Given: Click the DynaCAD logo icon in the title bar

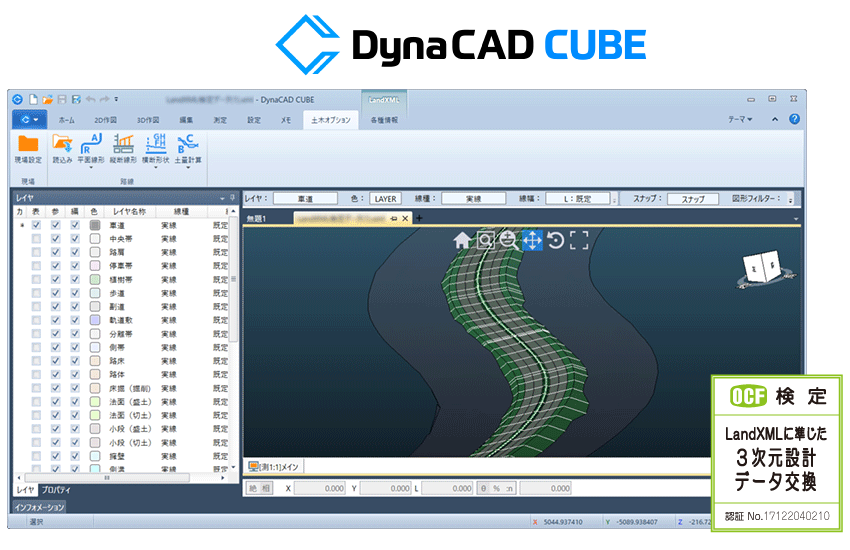Looking at the screenshot, I should click(17, 99).
